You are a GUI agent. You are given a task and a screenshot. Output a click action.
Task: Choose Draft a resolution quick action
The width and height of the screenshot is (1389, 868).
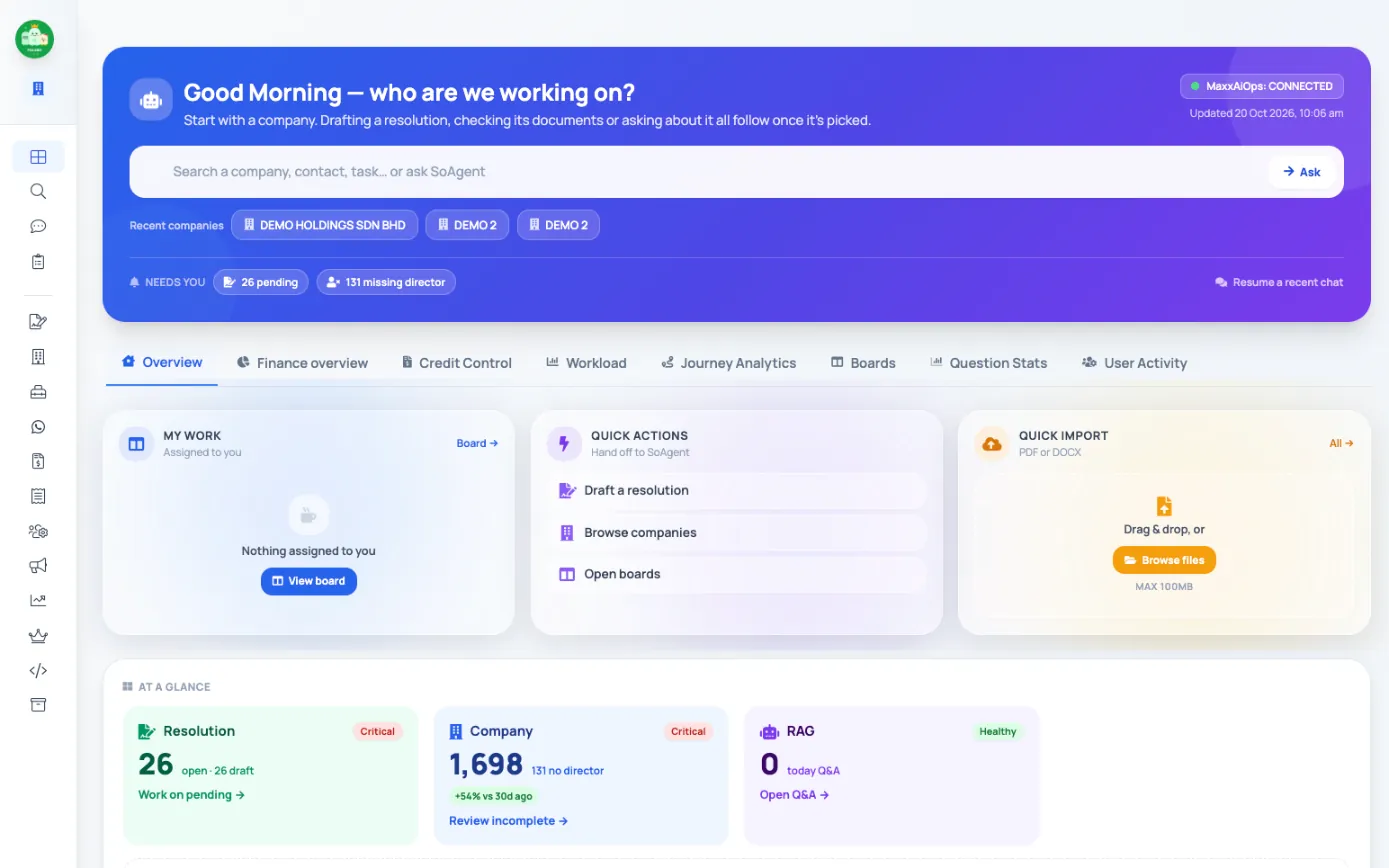coord(737,491)
